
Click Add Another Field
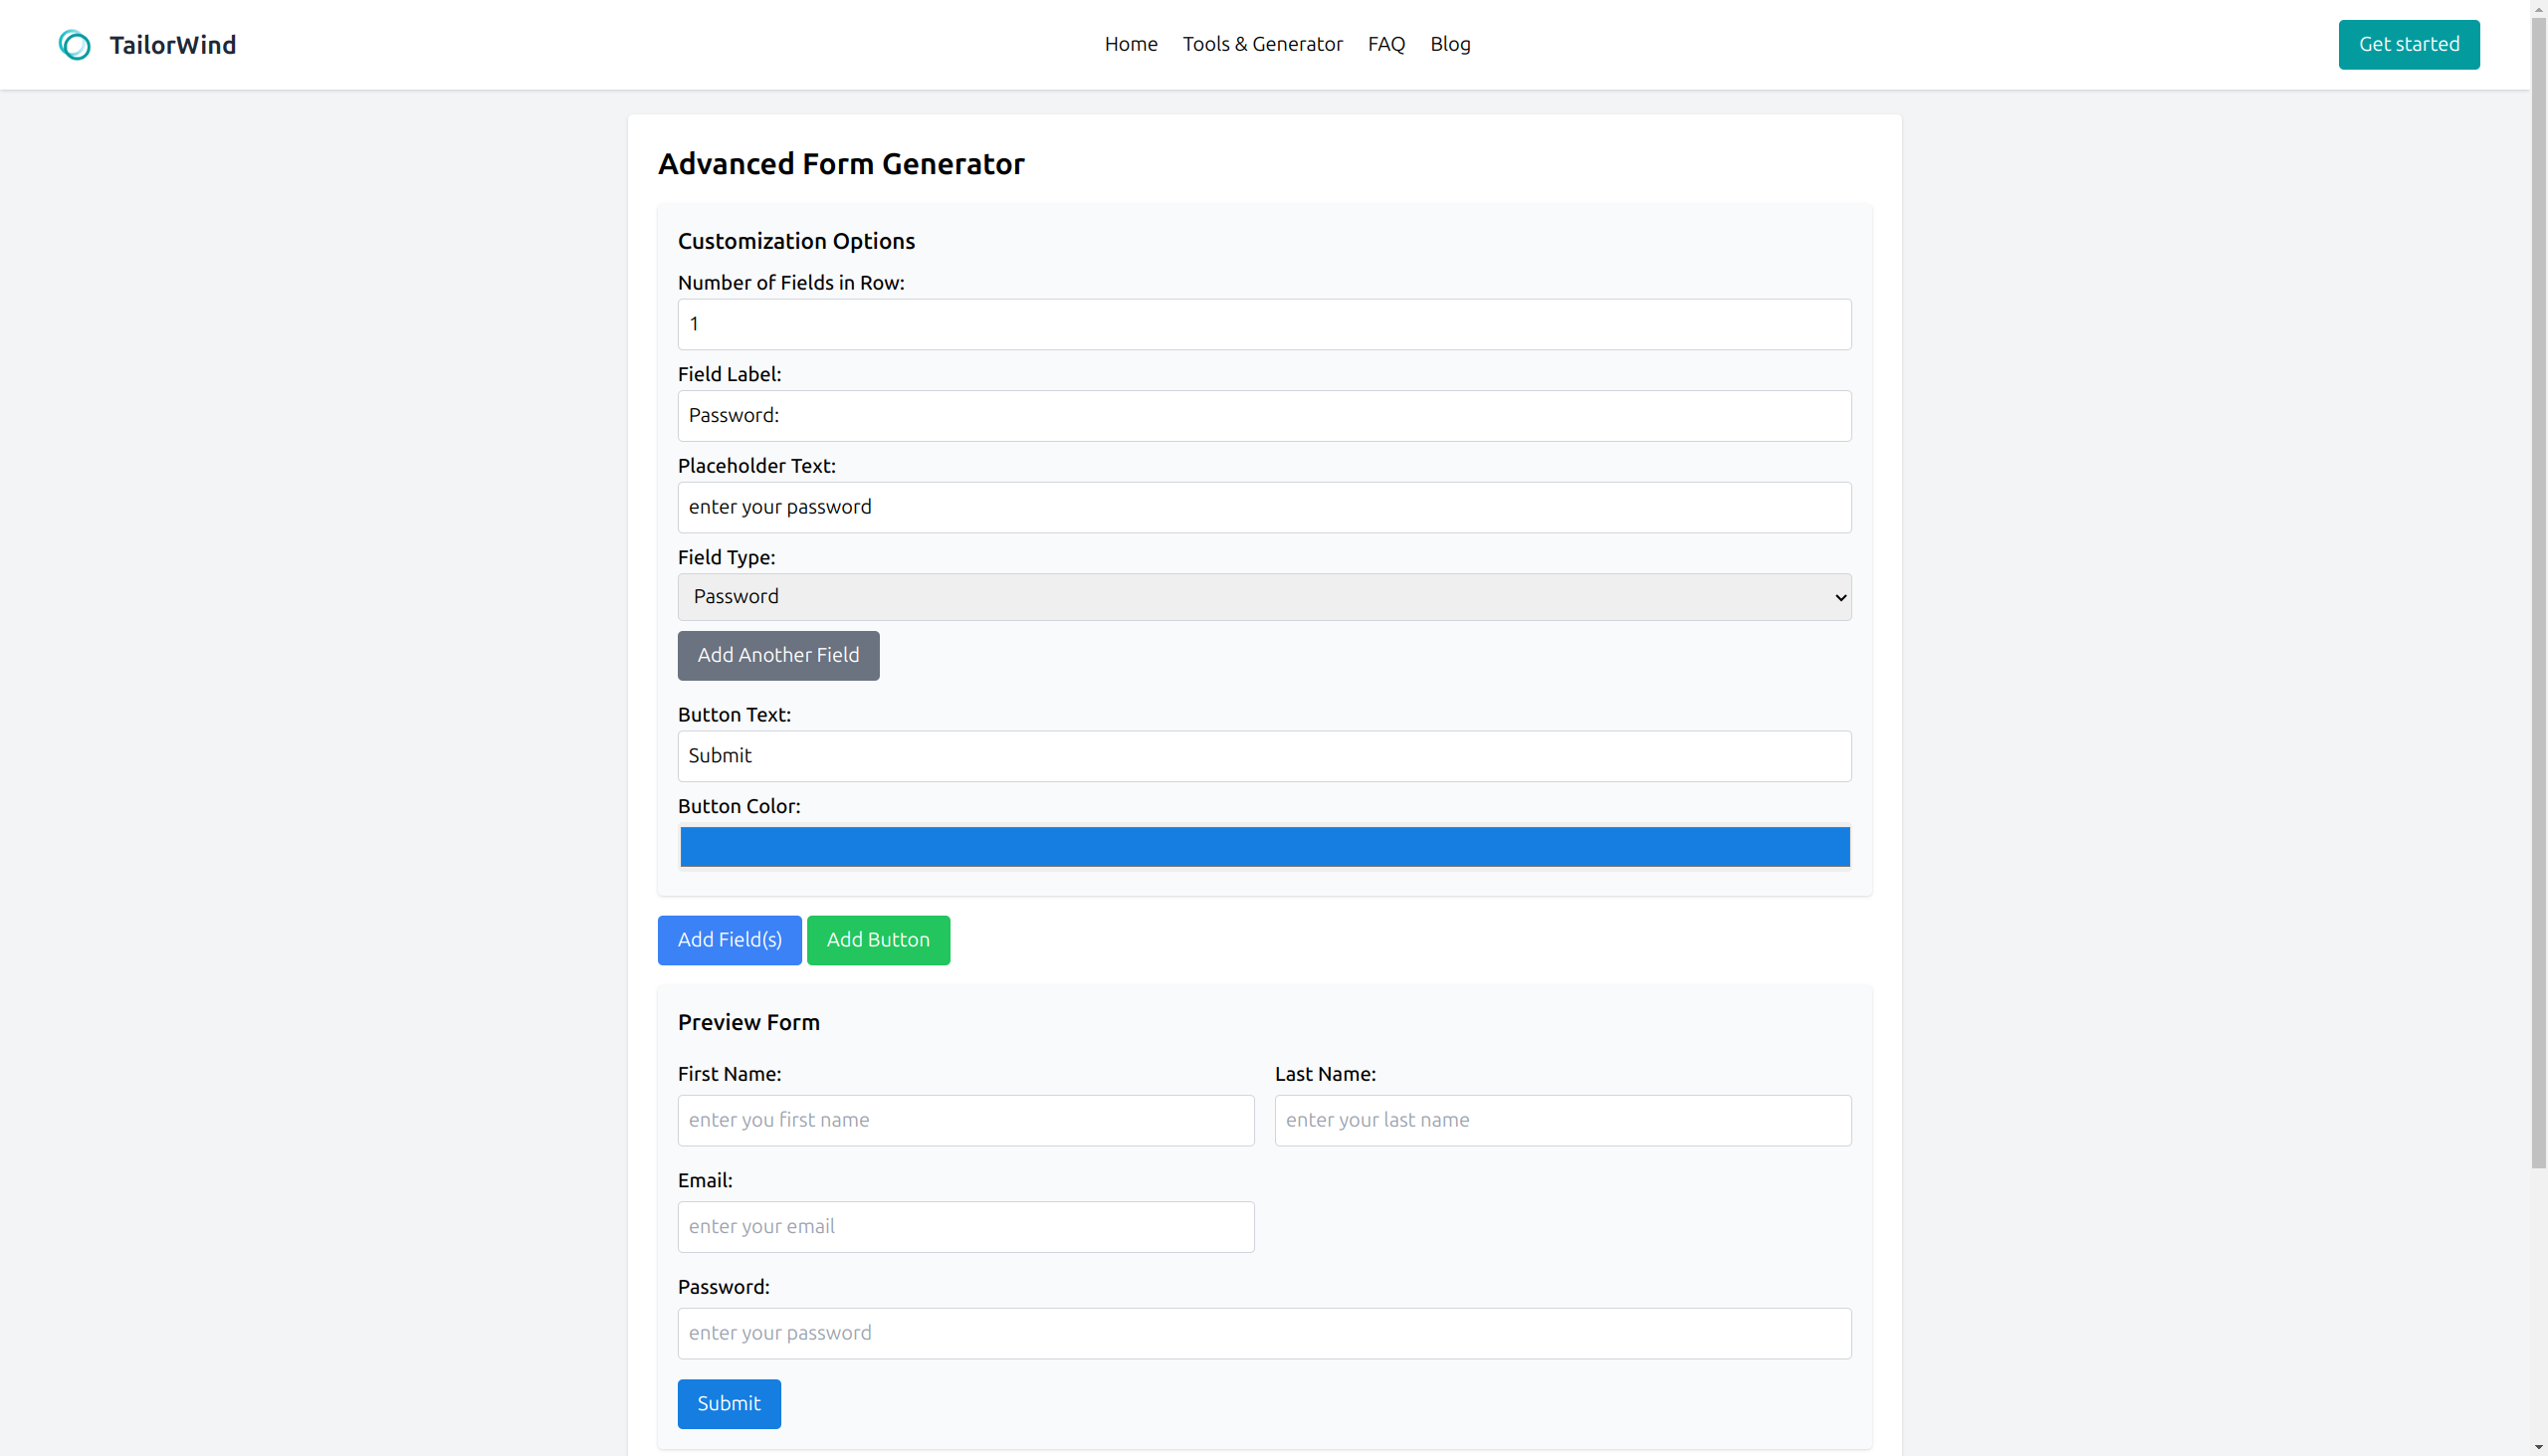point(778,655)
